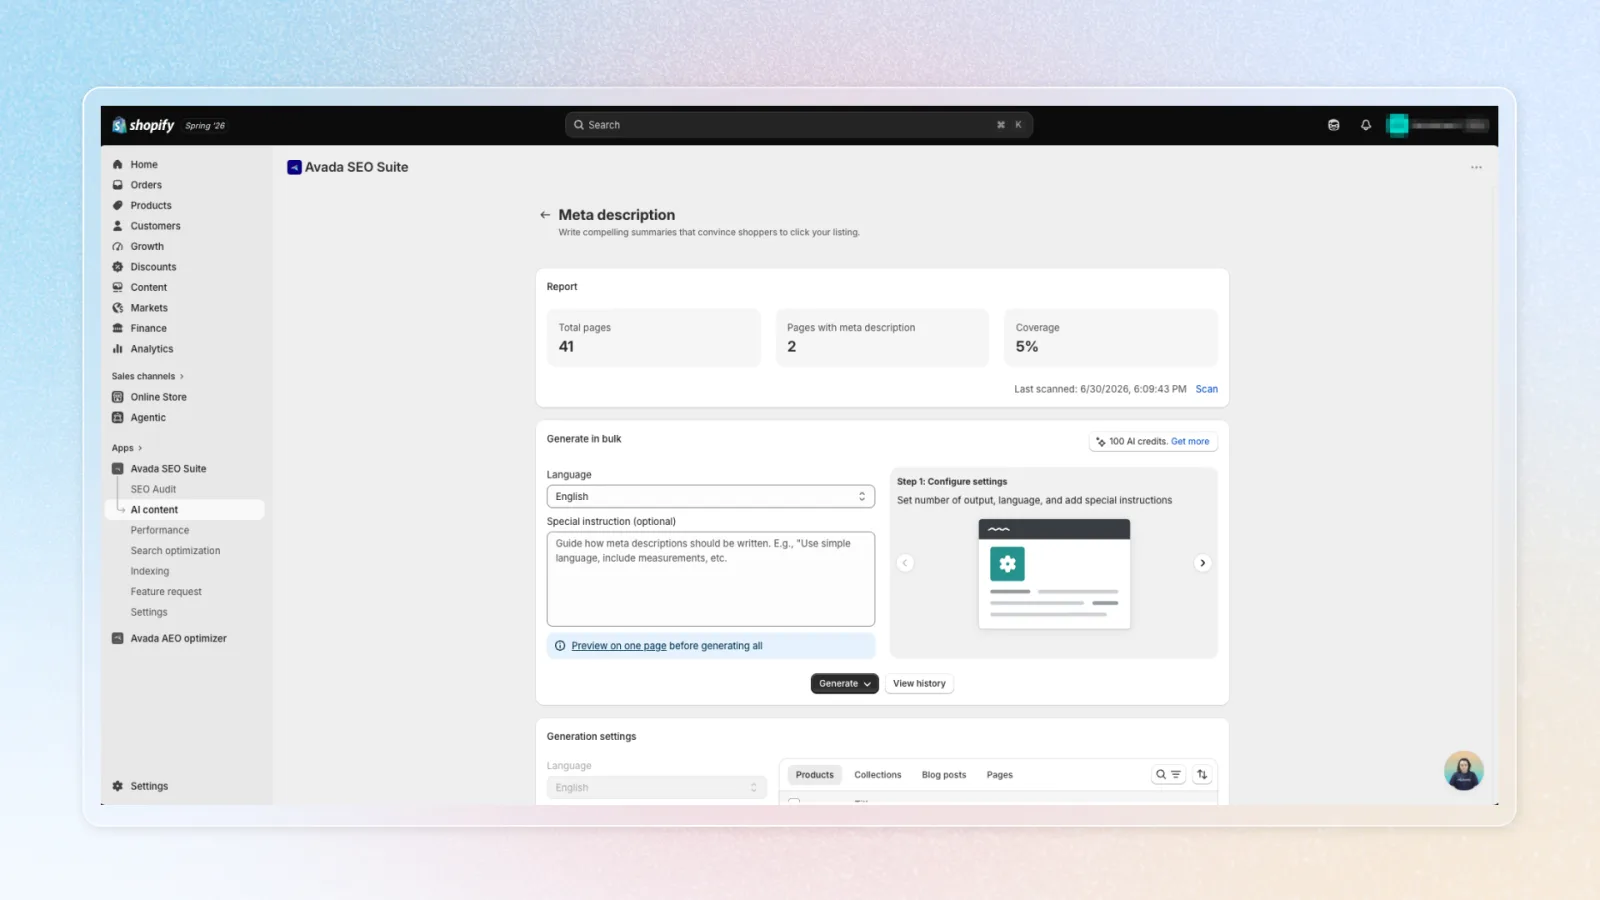Open Feature request submenu item

166,592
